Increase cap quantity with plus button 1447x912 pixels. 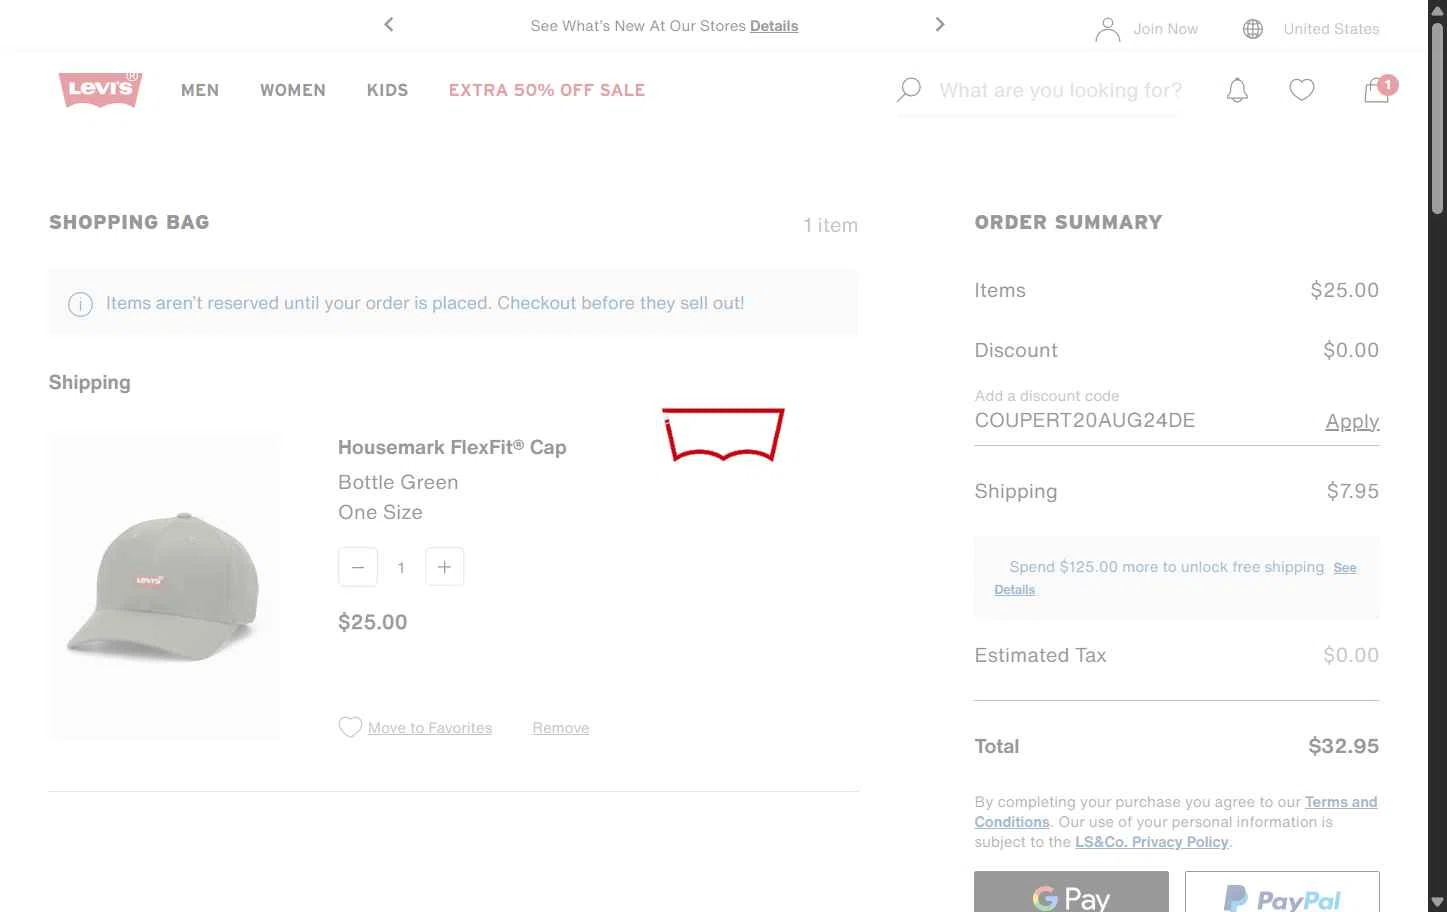click(444, 567)
